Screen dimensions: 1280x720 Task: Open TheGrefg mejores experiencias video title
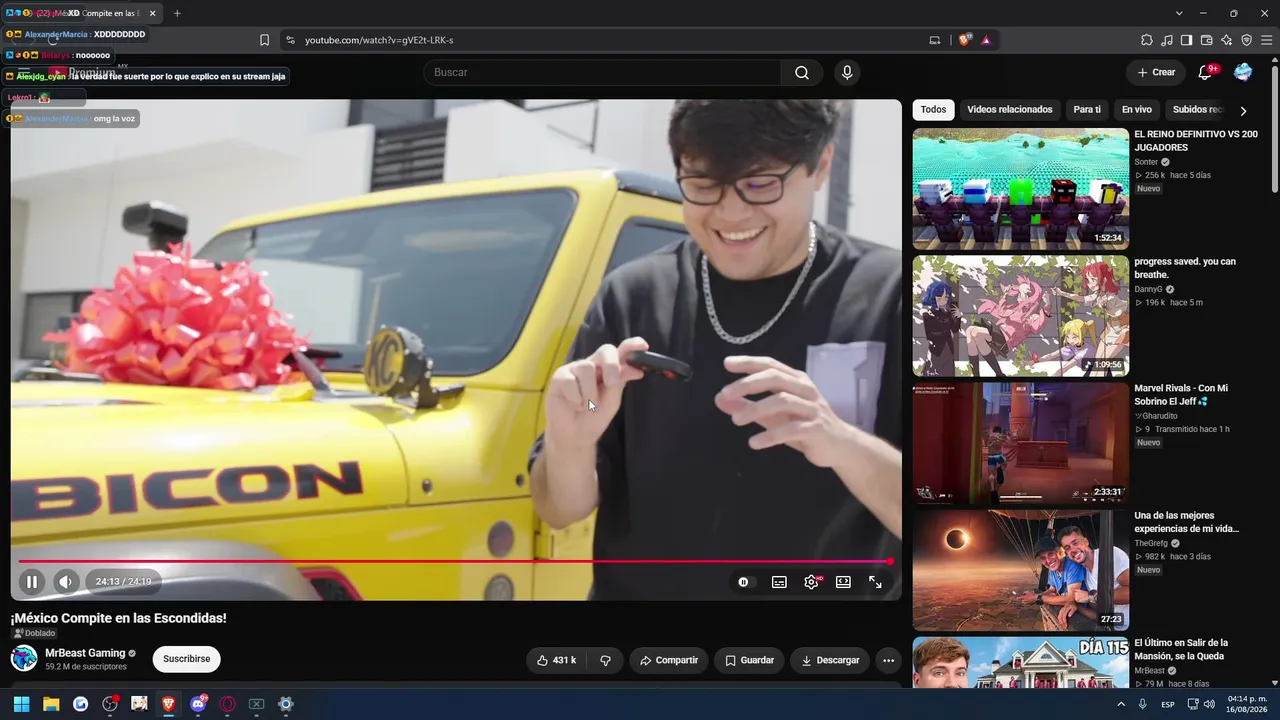coord(1186,522)
